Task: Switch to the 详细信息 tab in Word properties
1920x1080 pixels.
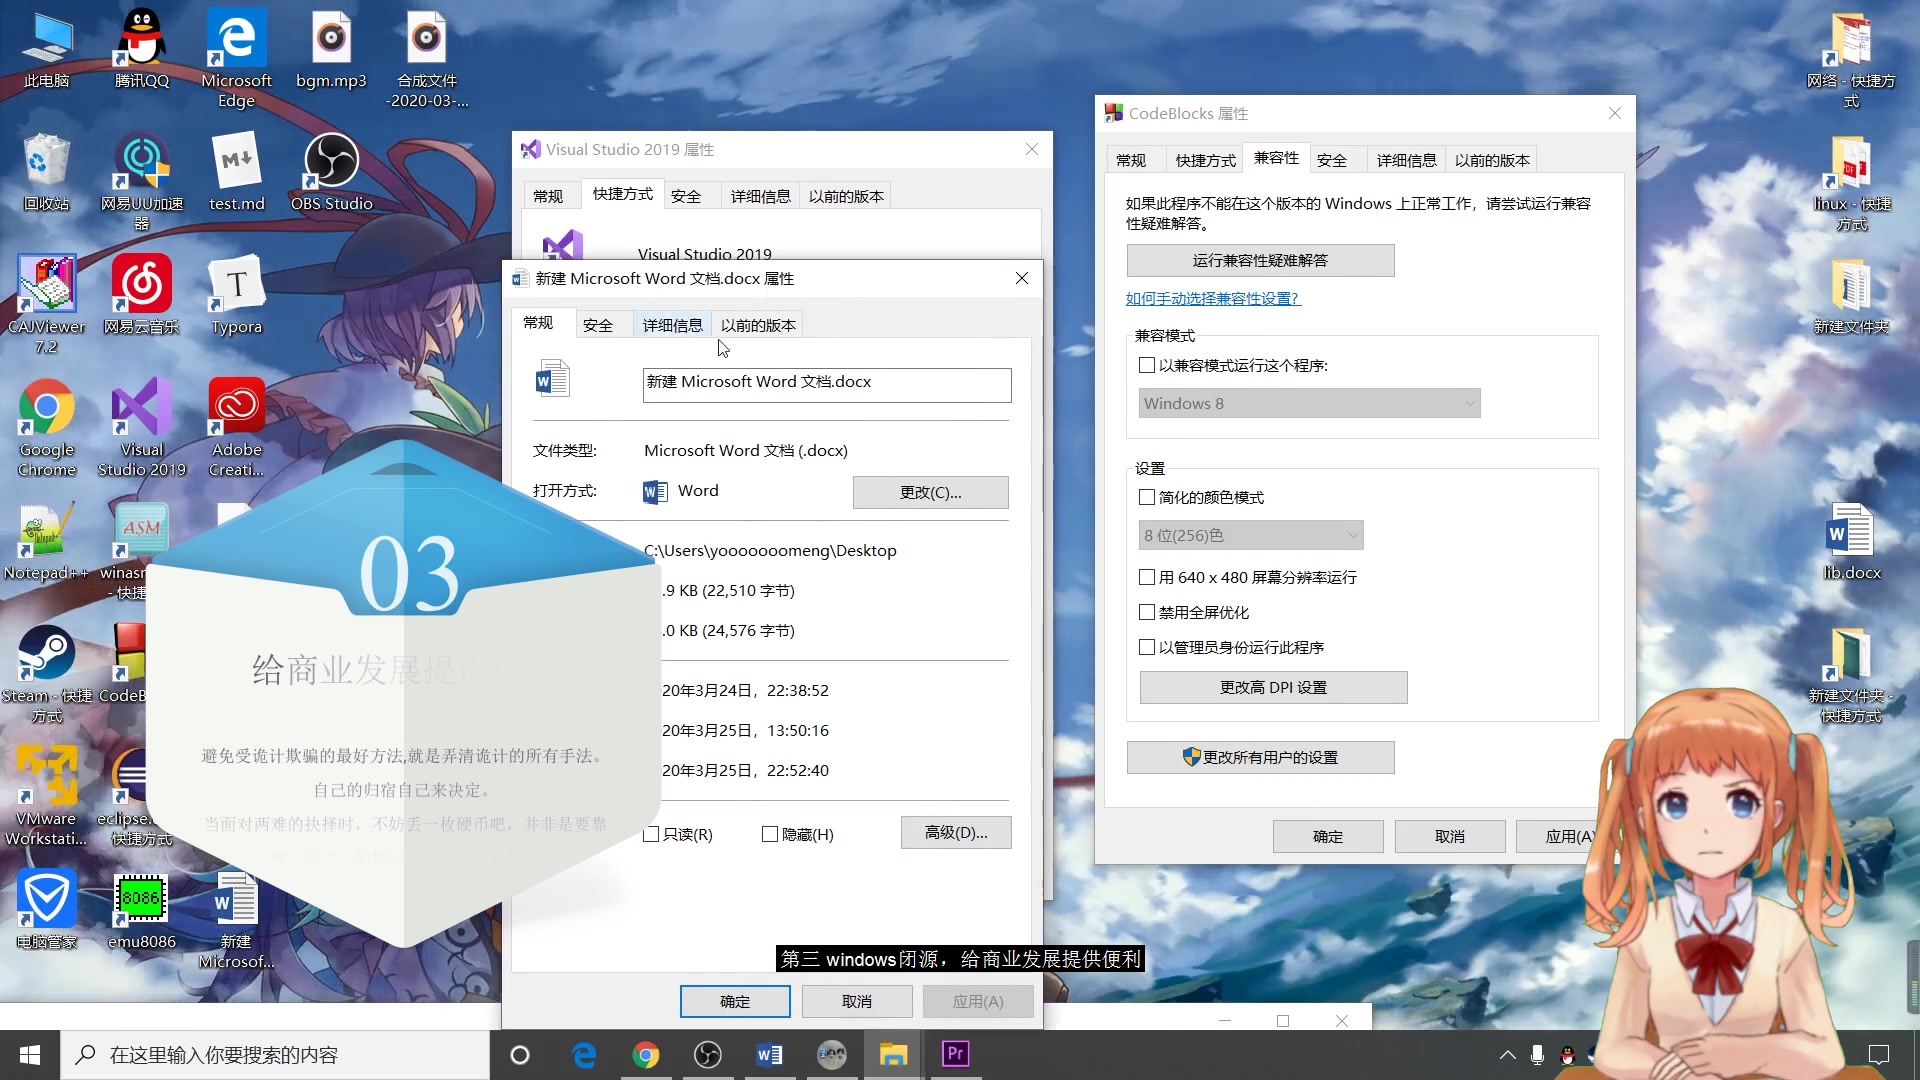Action: click(672, 324)
